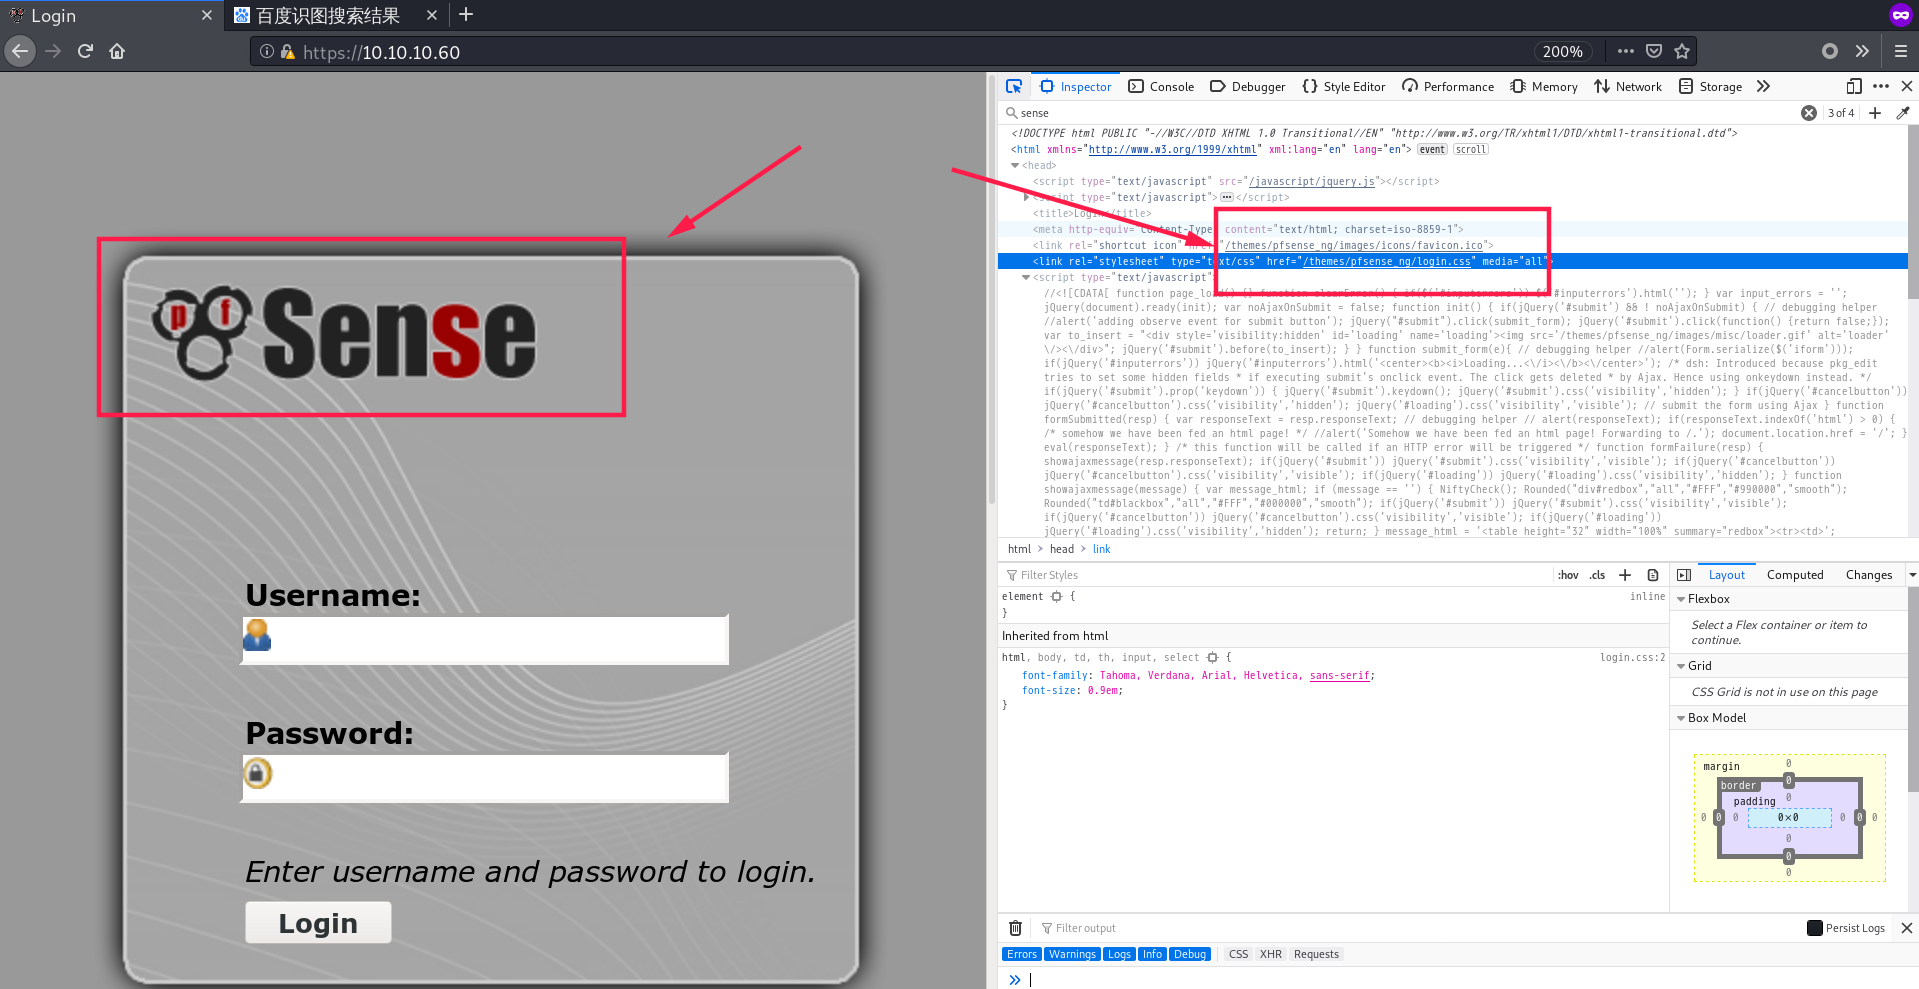Collapse the script node containing CDATA code

coord(1026,278)
